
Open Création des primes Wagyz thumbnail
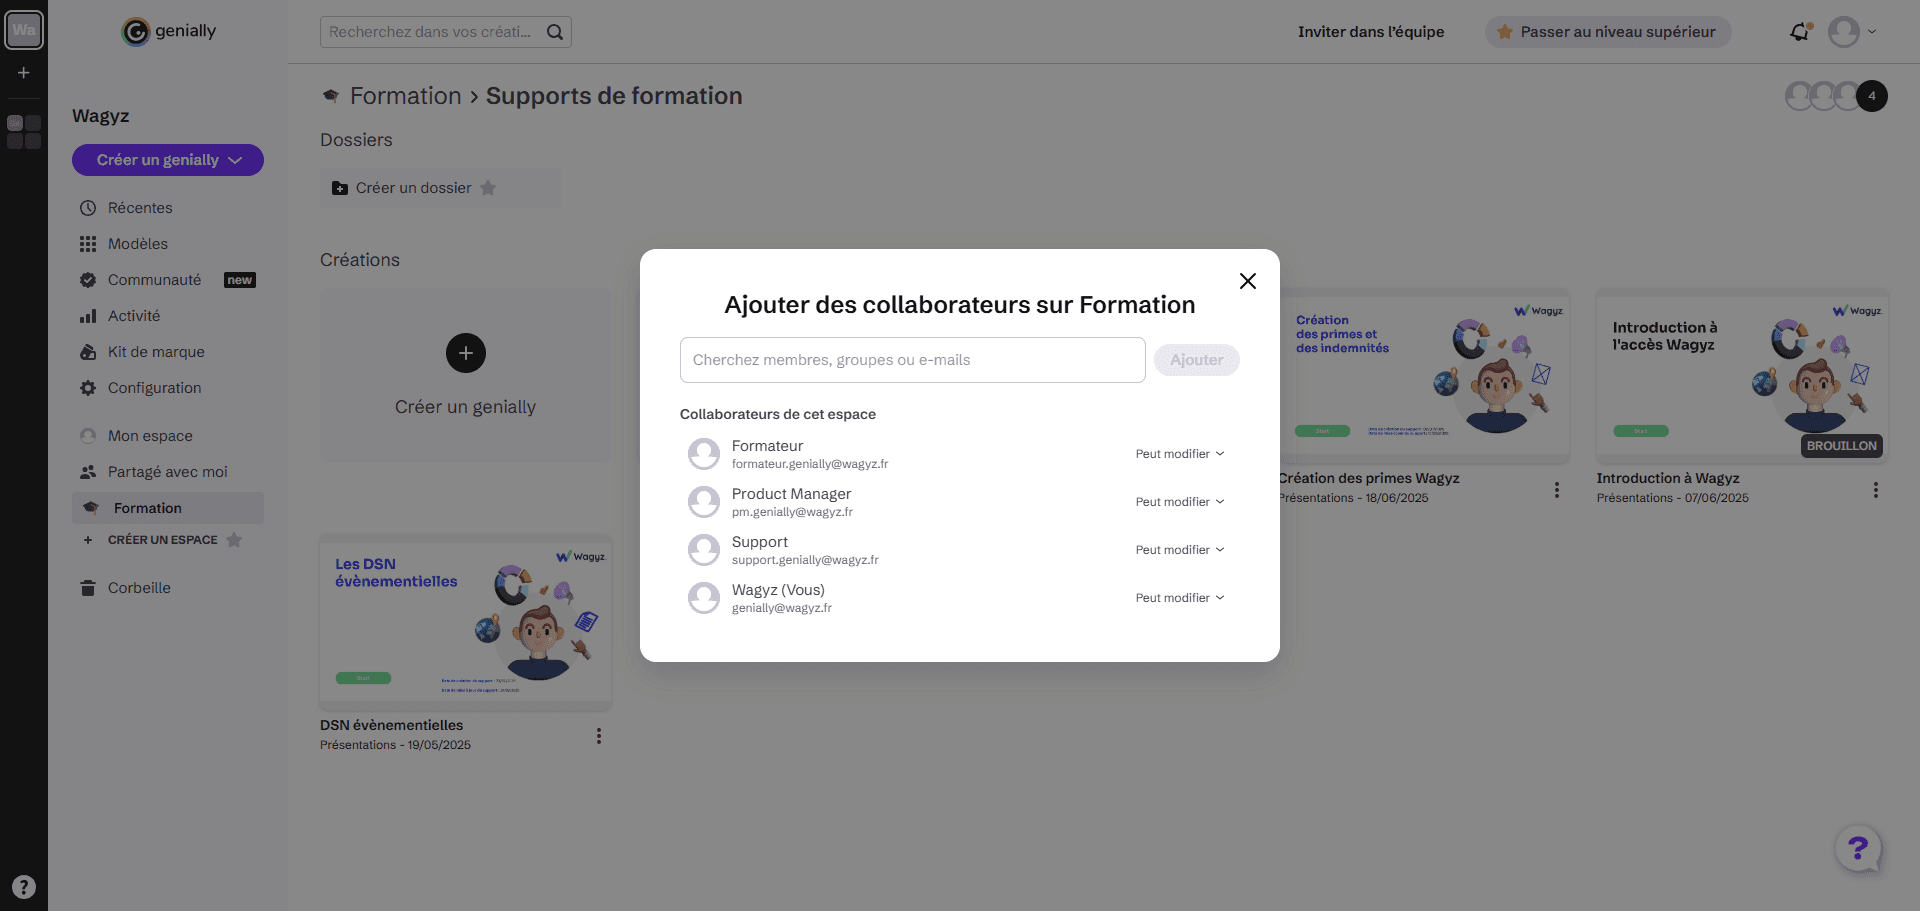coord(1425,376)
